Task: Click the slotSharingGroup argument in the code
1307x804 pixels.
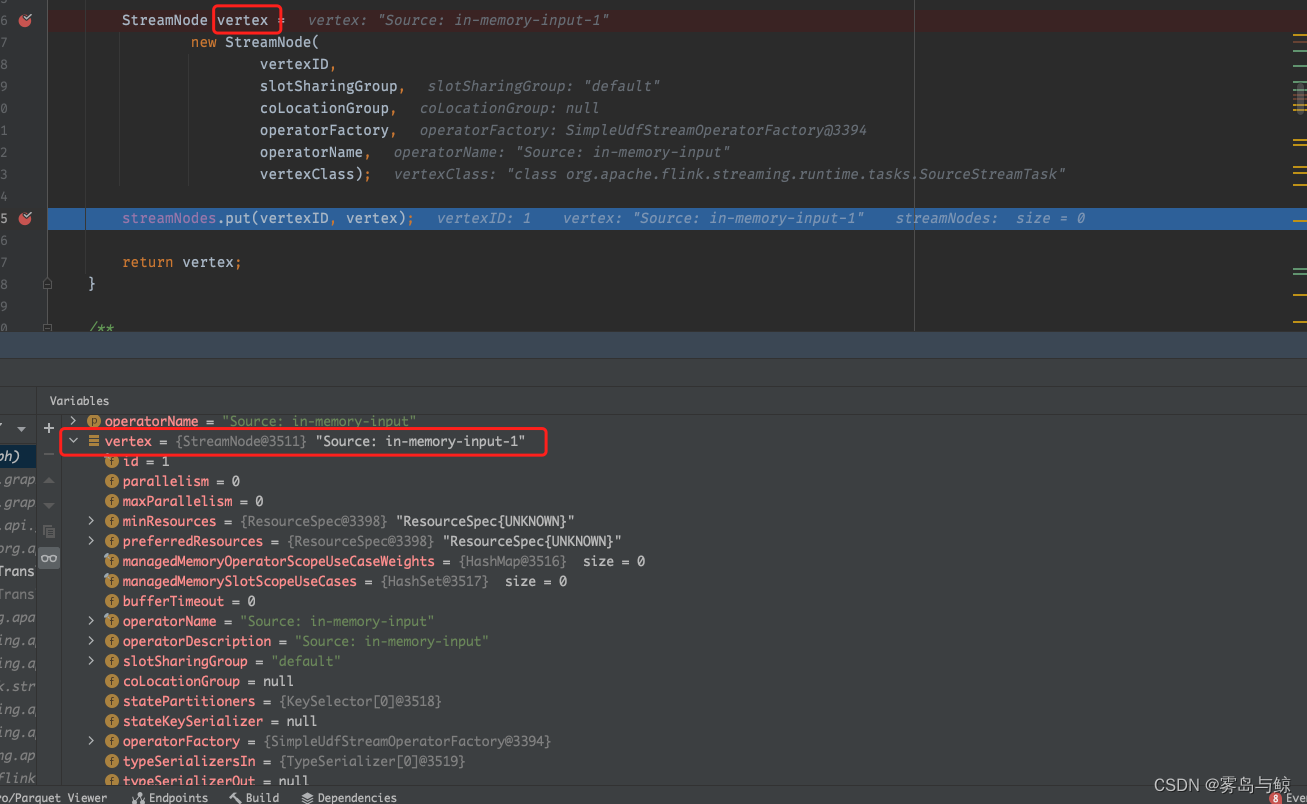Action: coord(328,86)
